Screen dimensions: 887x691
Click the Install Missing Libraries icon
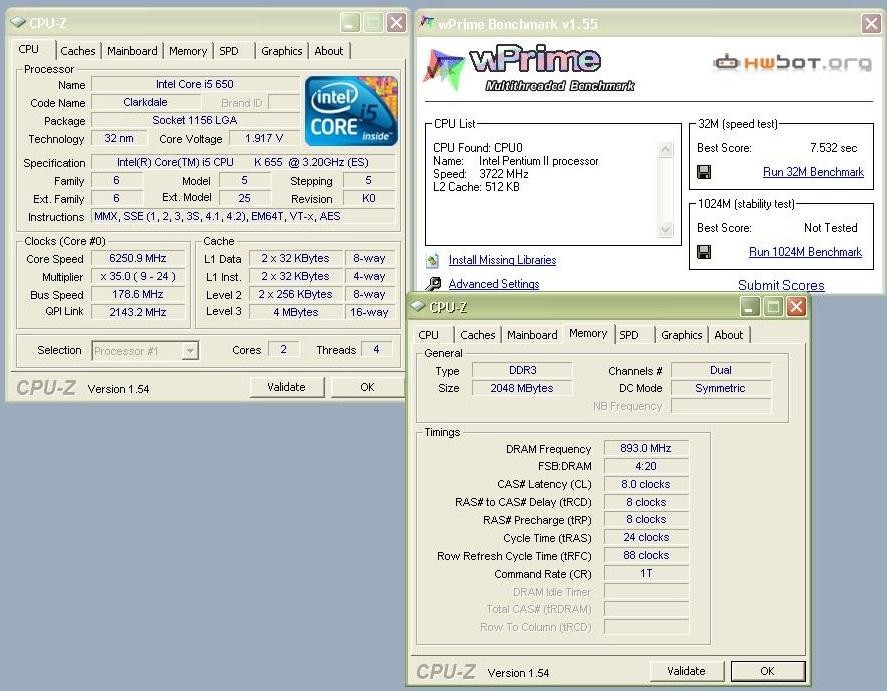433,260
